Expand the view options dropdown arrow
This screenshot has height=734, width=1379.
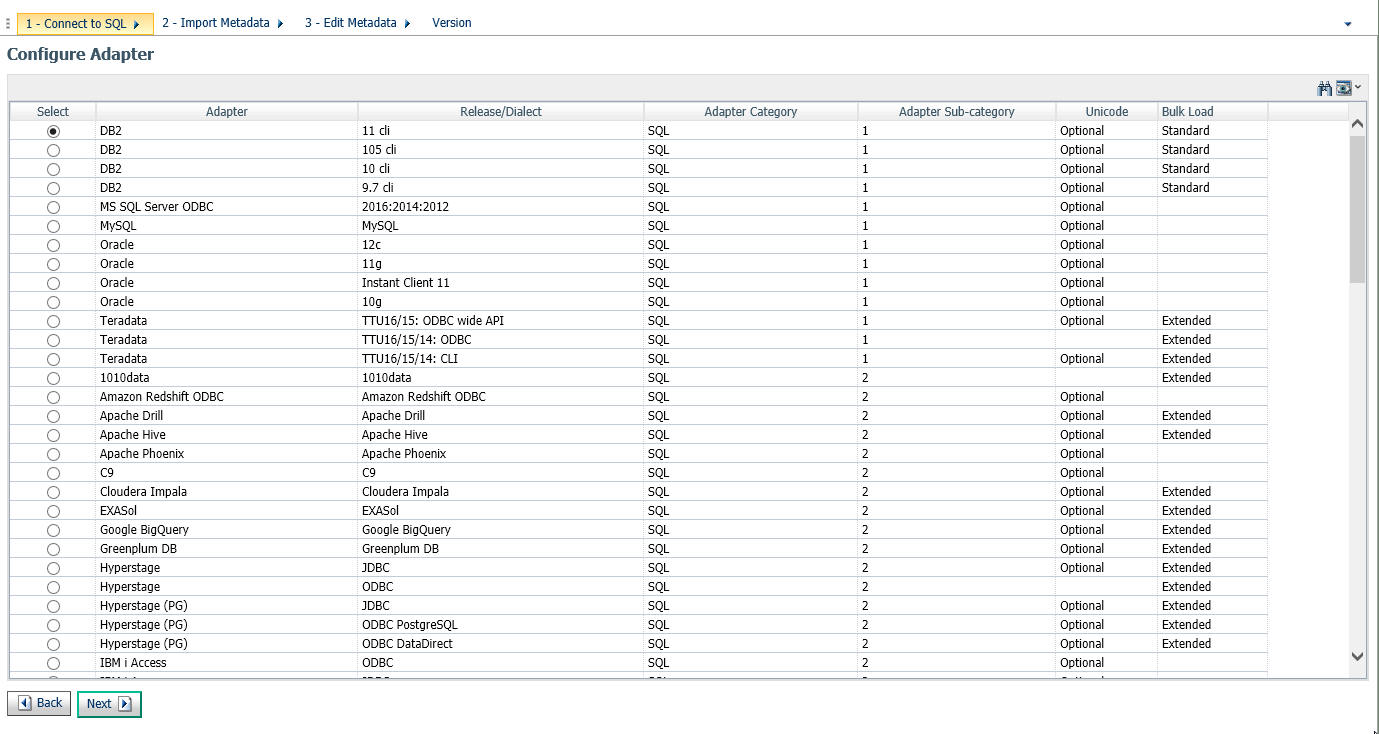tap(1358, 88)
